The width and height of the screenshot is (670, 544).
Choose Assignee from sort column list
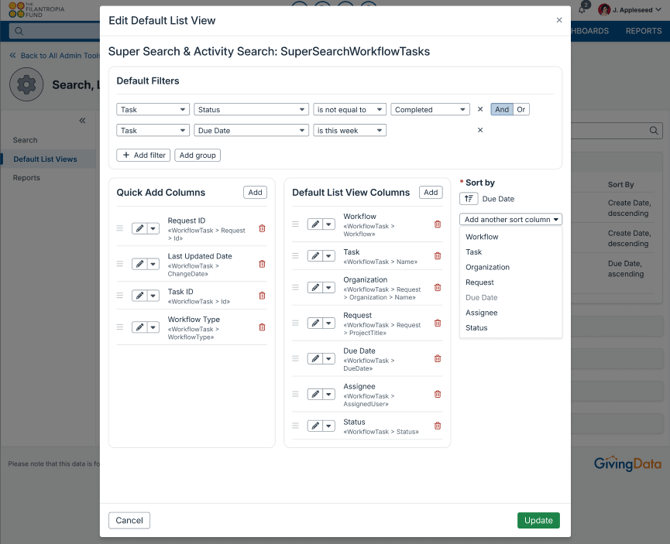point(481,313)
